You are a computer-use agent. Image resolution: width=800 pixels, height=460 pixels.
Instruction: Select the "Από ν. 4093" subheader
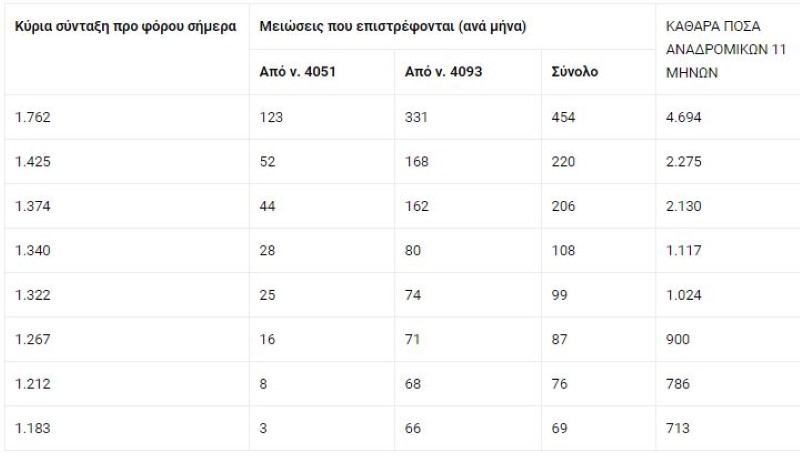coord(439,71)
